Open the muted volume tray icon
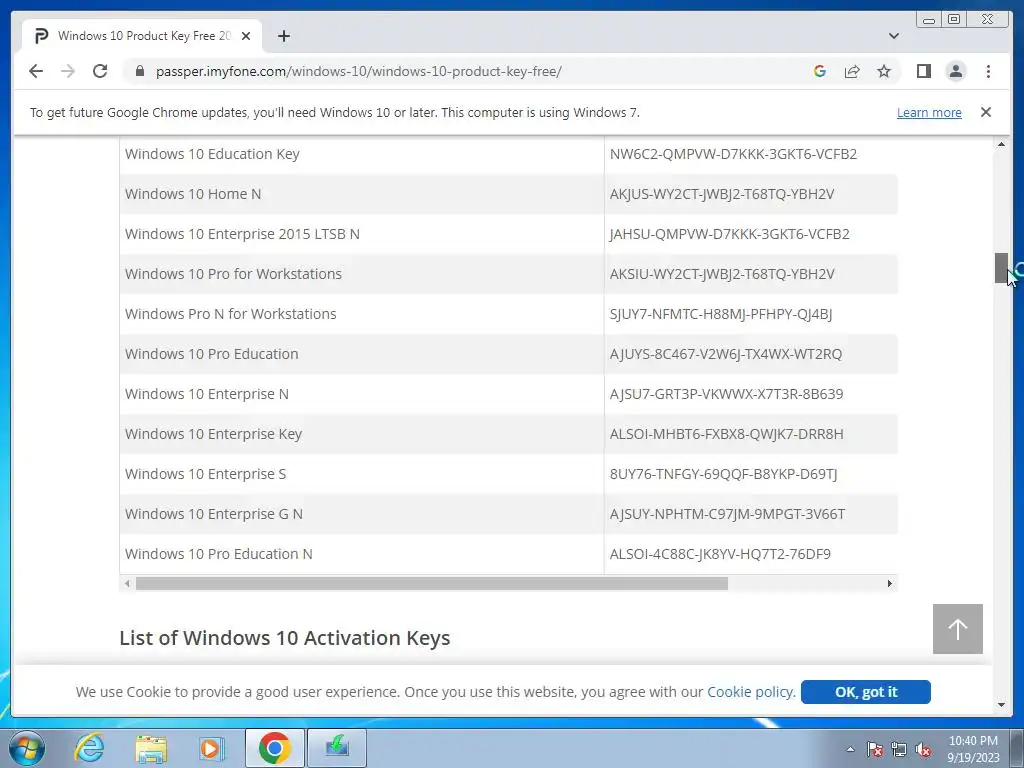 click(923, 749)
